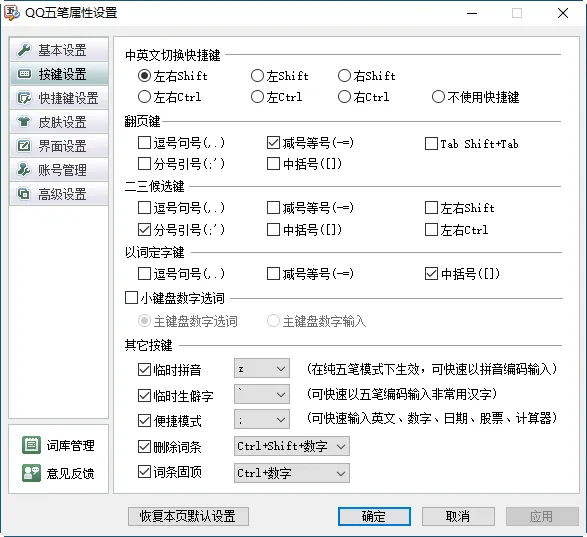This screenshot has width=587, height=537.
Task: Open 账号管理 tab
Action: point(59,170)
